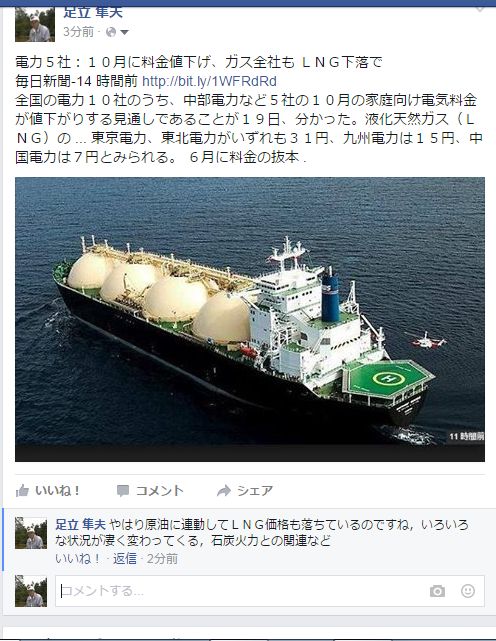Click the 3分前 post timestamp
The width and height of the screenshot is (496, 641).
click(79, 32)
